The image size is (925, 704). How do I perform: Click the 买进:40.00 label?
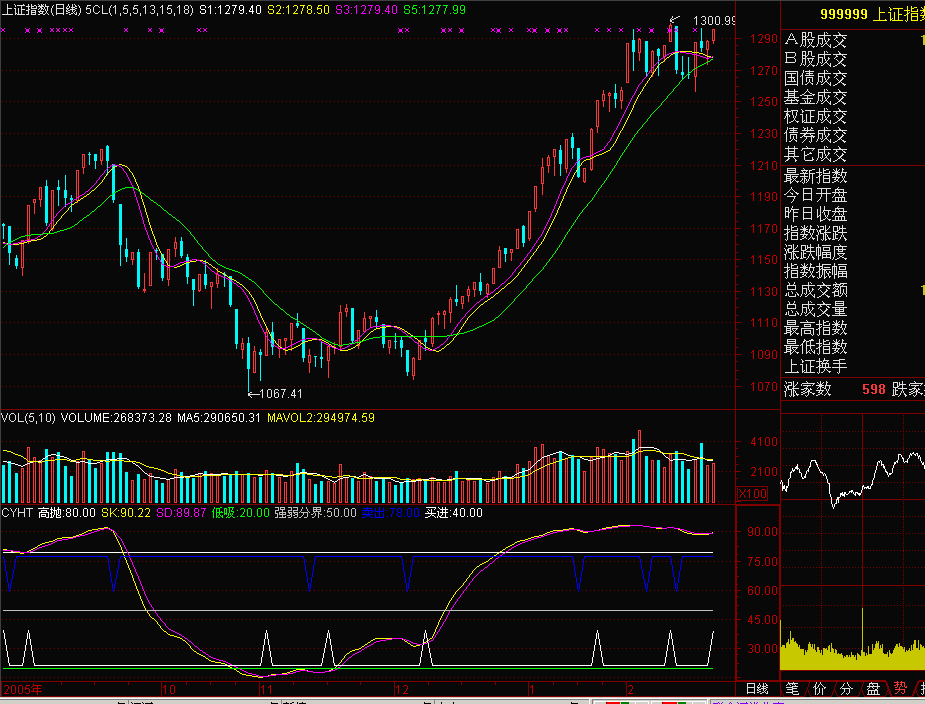tap(454, 513)
